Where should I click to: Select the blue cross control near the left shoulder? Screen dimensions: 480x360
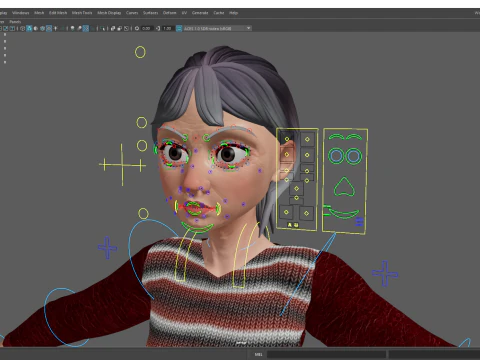tap(107, 248)
